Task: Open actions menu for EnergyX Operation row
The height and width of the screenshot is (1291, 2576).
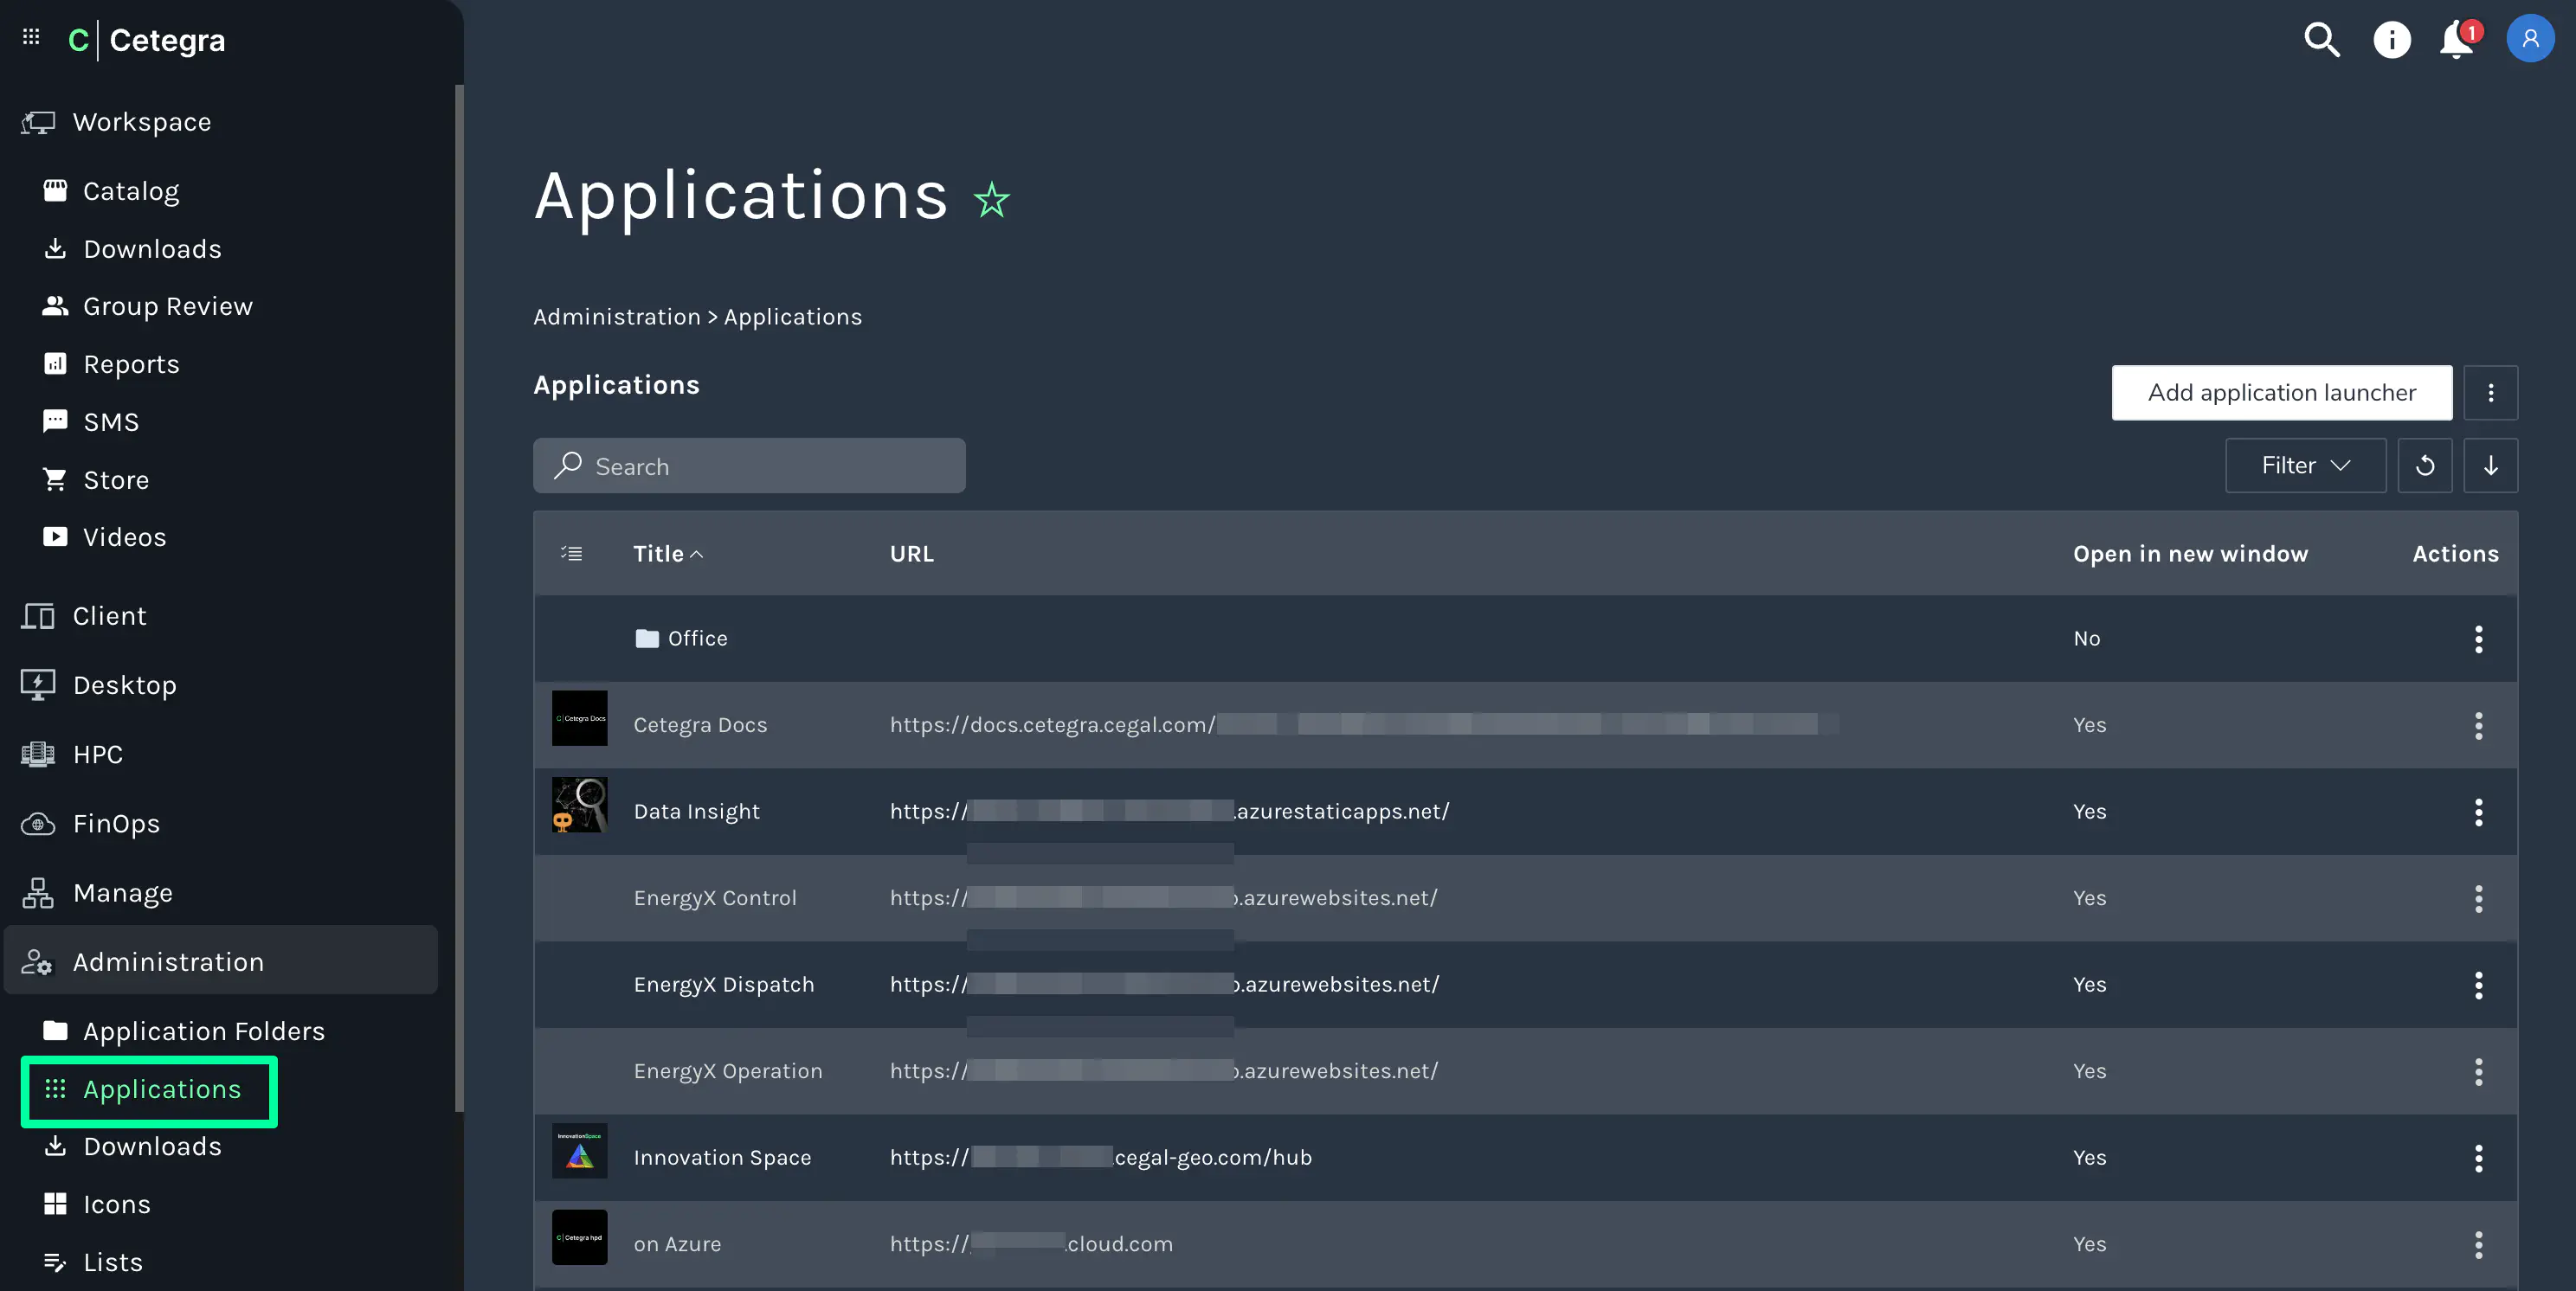Action: pos(2478,1071)
